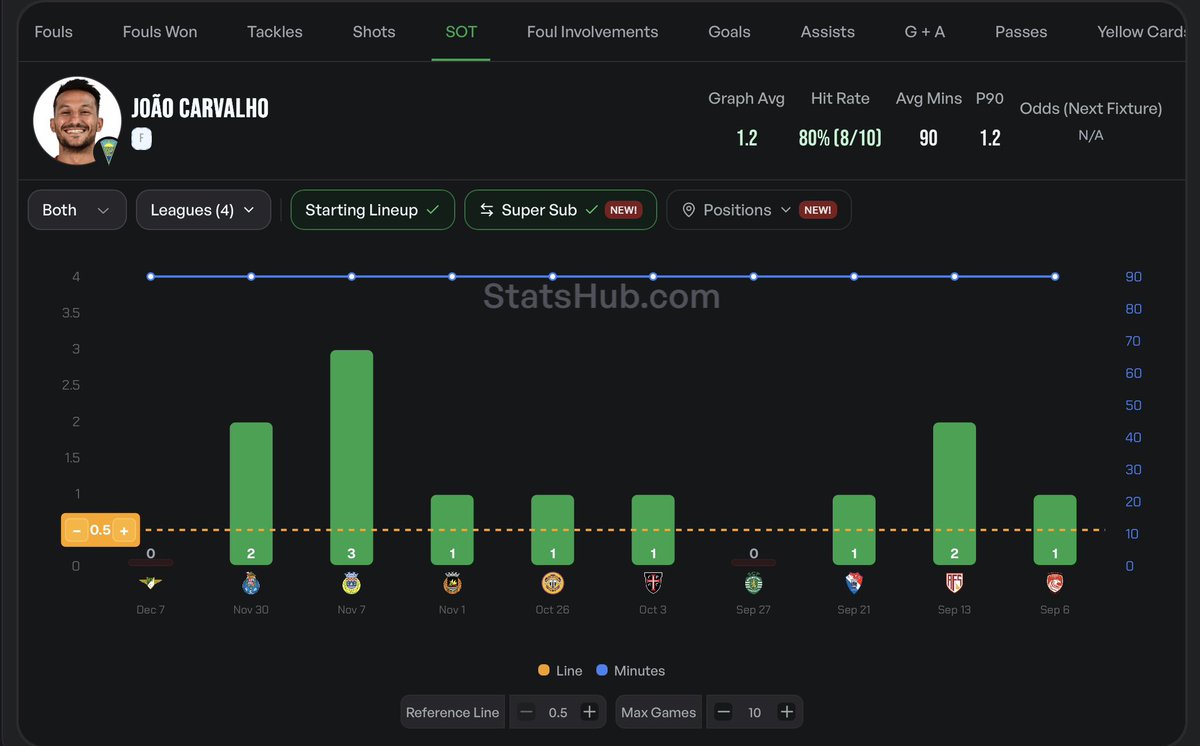This screenshot has height=746, width=1200.
Task: Click the team badge above Oct 26
Action: (x=552, y=583)
